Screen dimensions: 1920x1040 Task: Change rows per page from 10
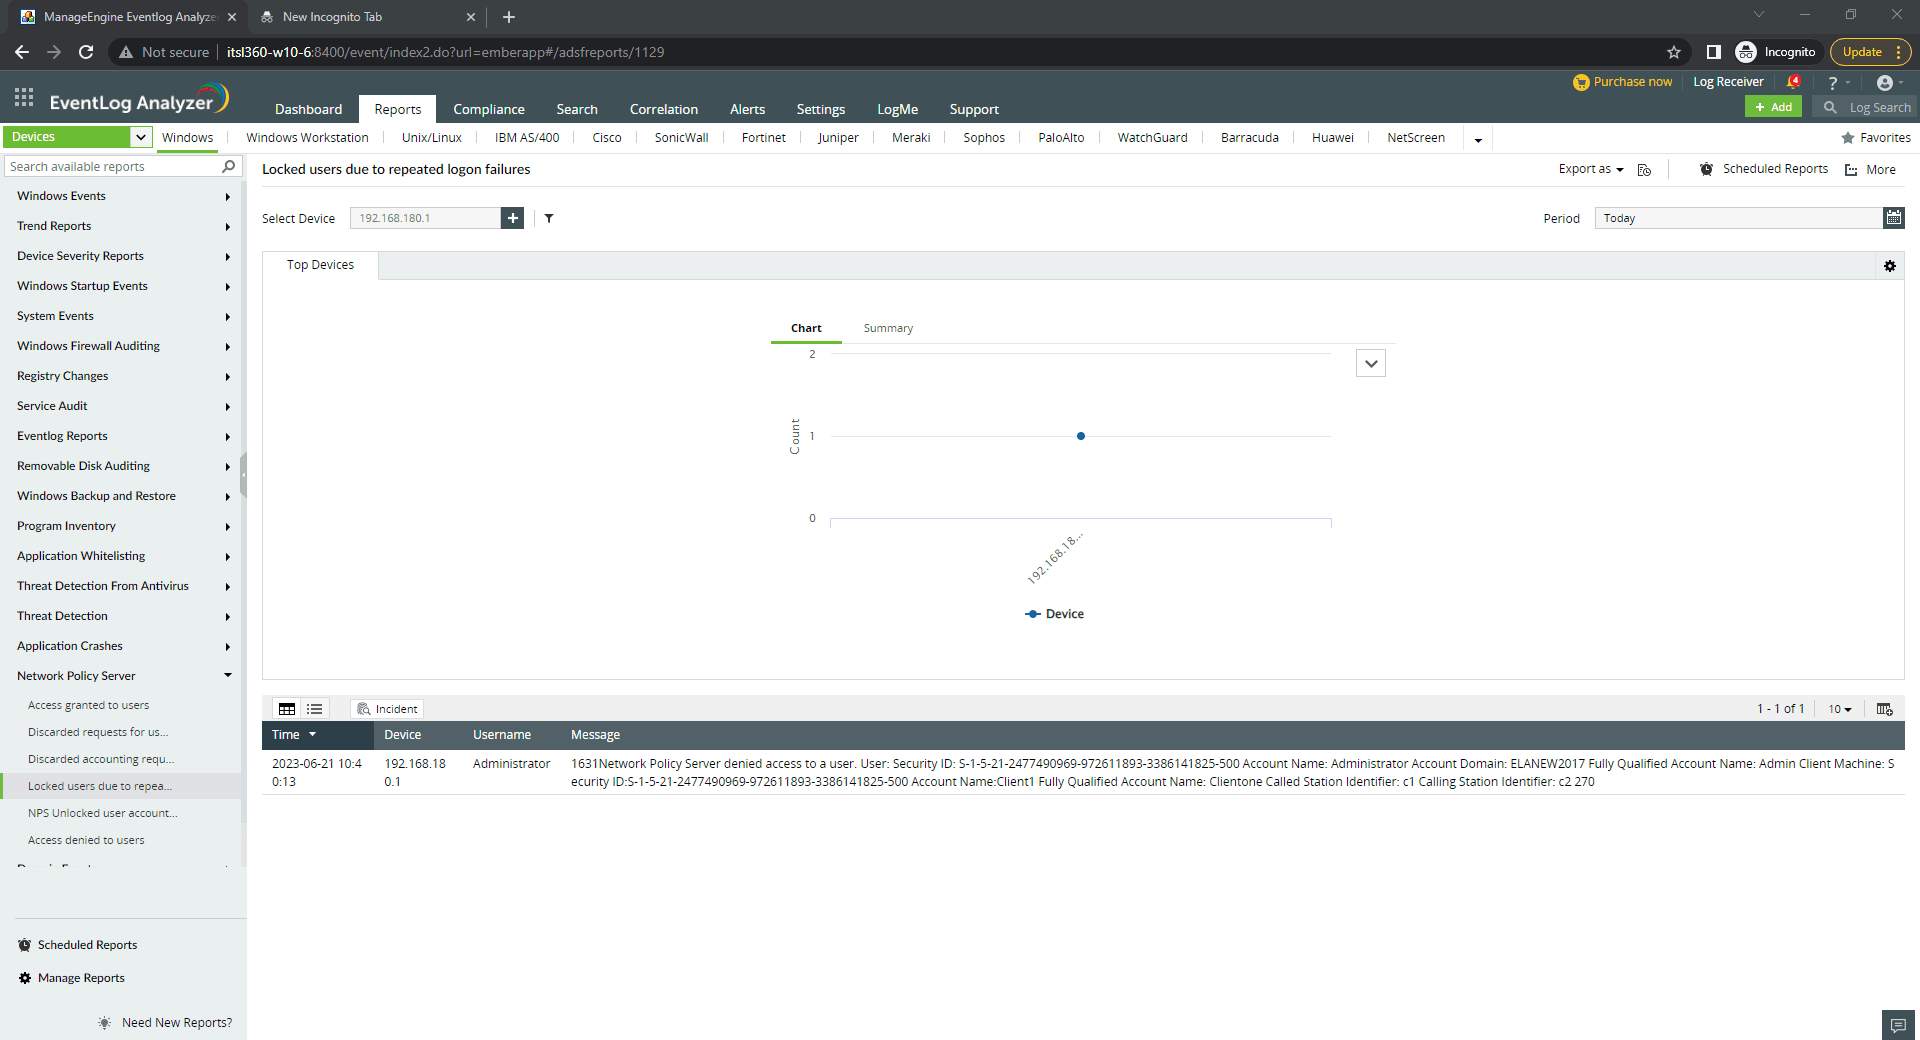click(1840, 709)
